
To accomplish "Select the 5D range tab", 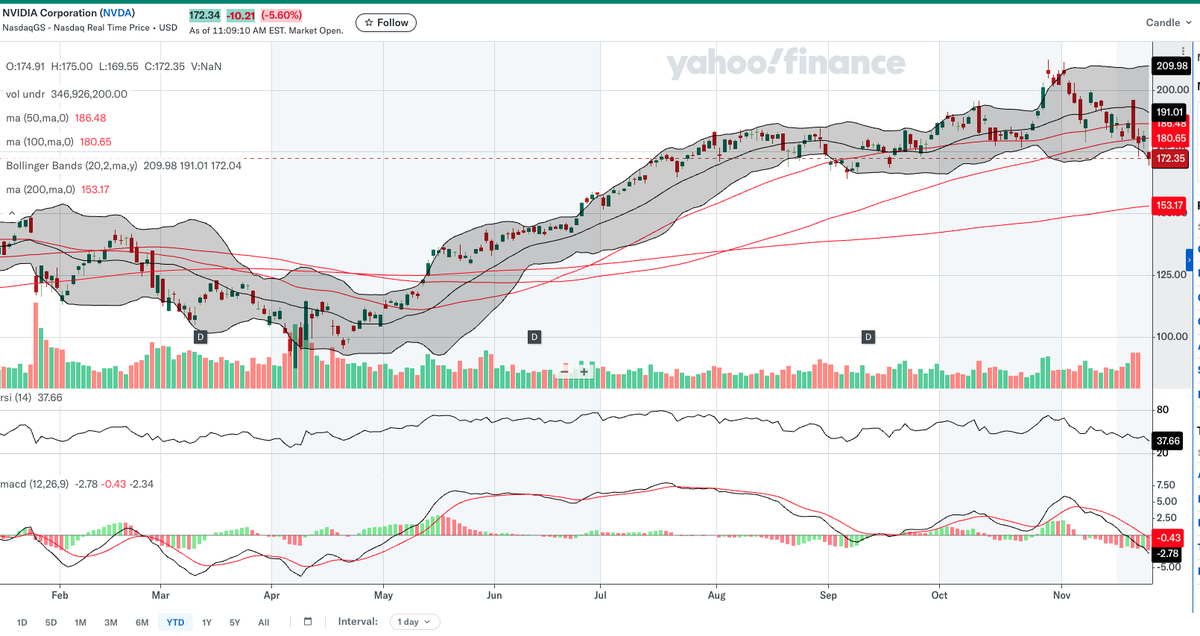I will (51, 622).
